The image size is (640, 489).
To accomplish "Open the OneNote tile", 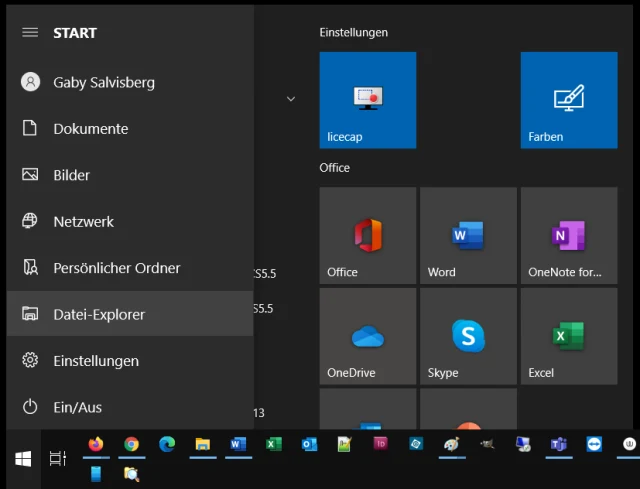I will pos(568,235).
